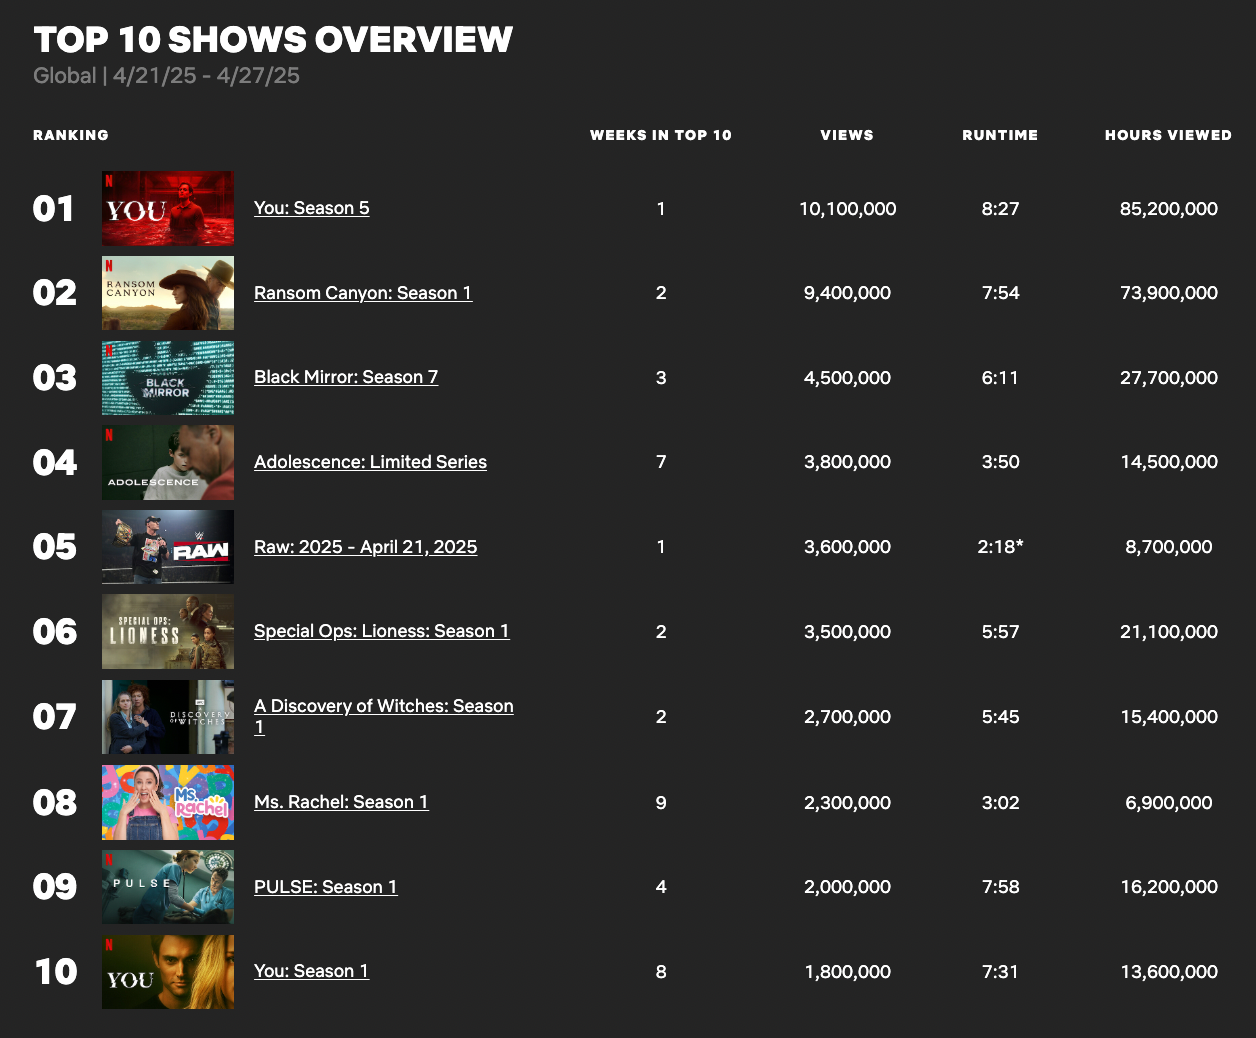Image resolution: width=1256 pixels, height=1038 pixels.
Task: Open the Ms. Rachel: Season 1 link
Action: point(341,802)
